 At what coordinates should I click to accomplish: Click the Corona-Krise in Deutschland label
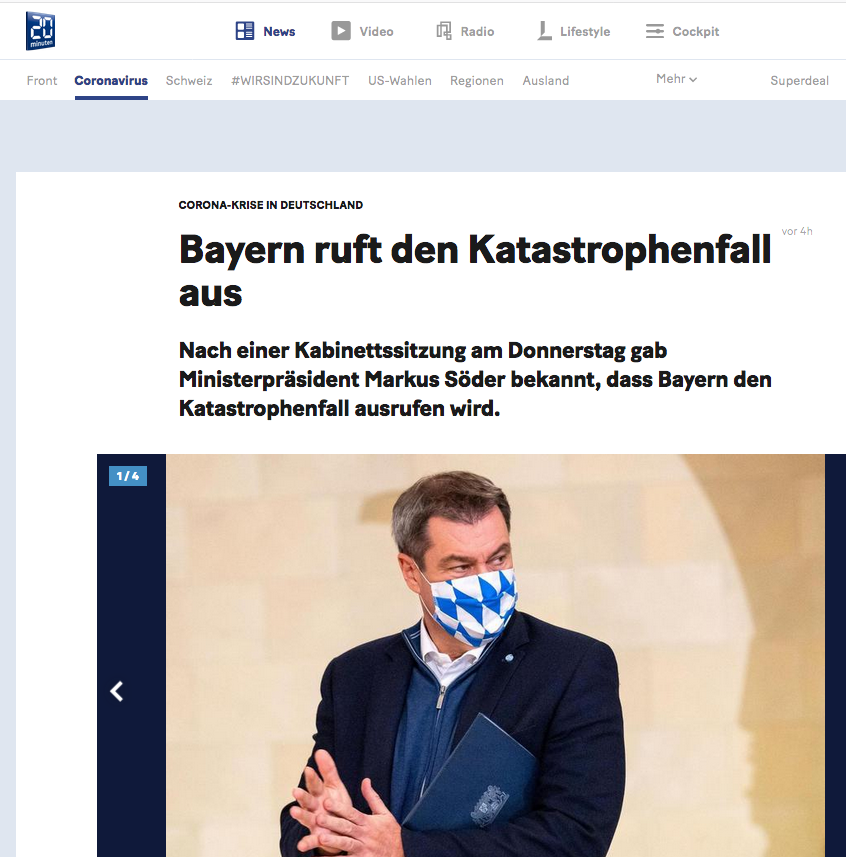click(x=270, y=205)
